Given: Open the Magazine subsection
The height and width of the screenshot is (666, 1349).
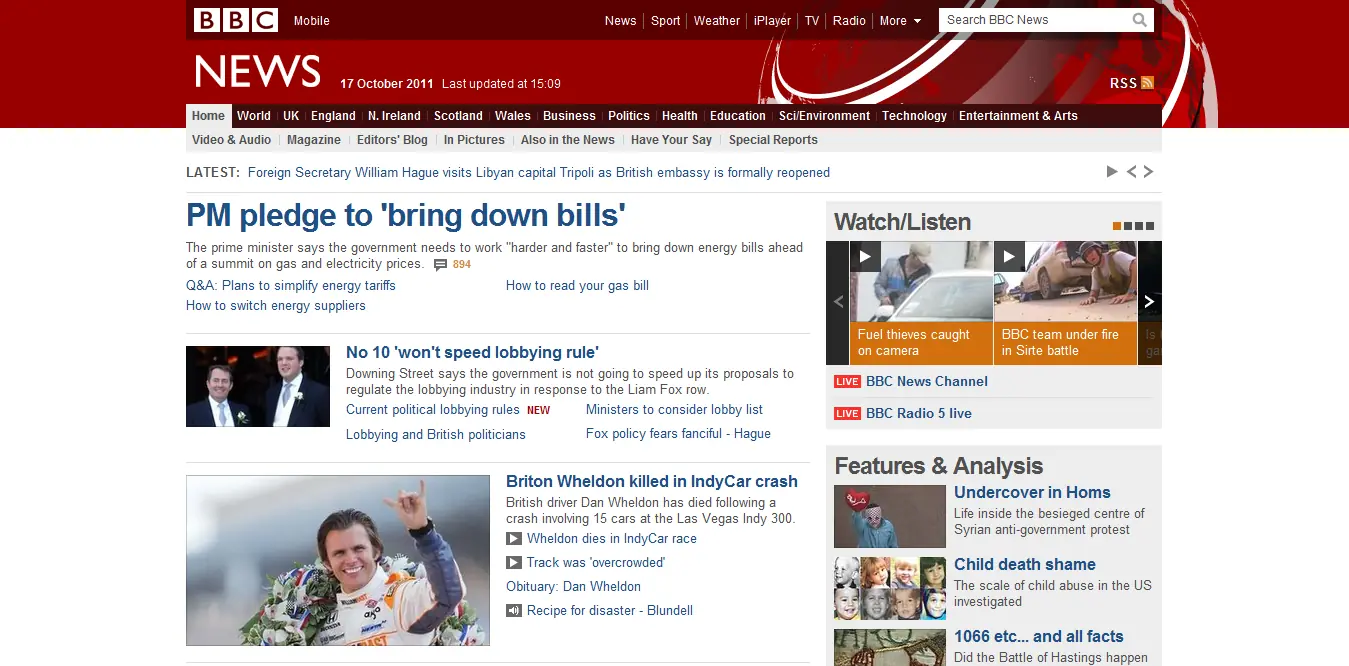Looking at the screenshot, I should (314, 140).
